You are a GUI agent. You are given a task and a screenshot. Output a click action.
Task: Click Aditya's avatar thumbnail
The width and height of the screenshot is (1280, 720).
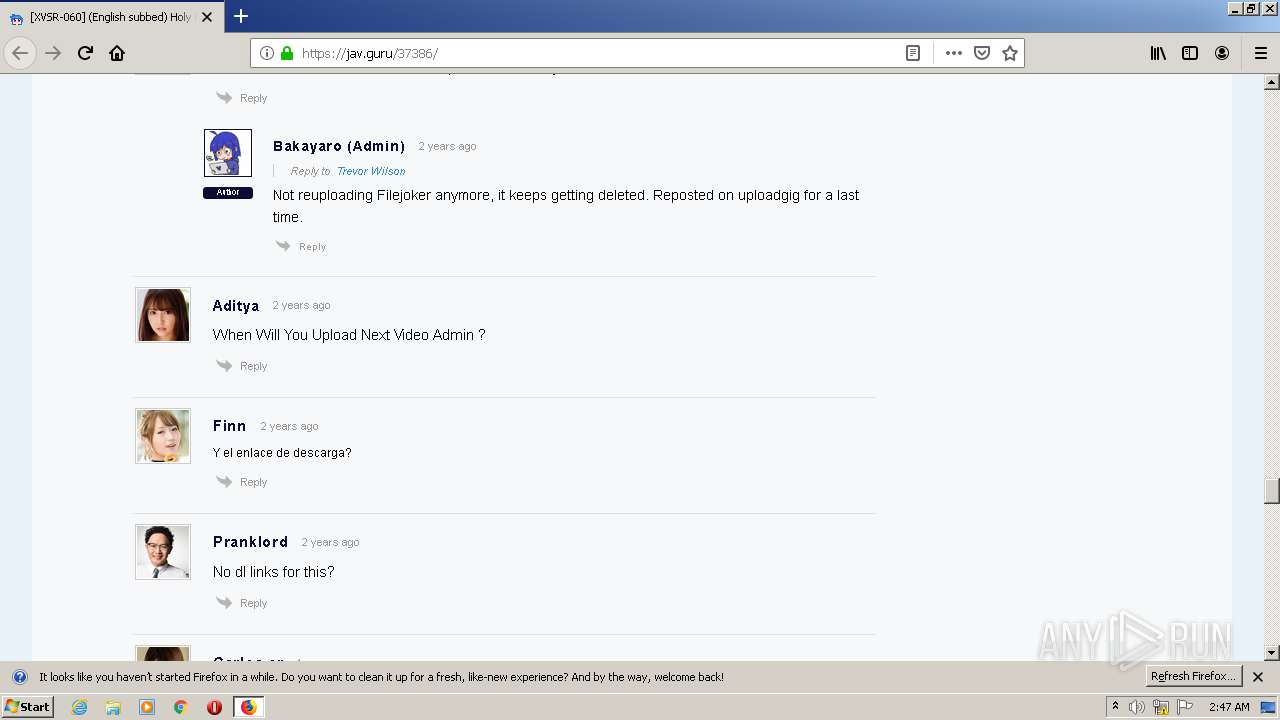coord(163,315)
